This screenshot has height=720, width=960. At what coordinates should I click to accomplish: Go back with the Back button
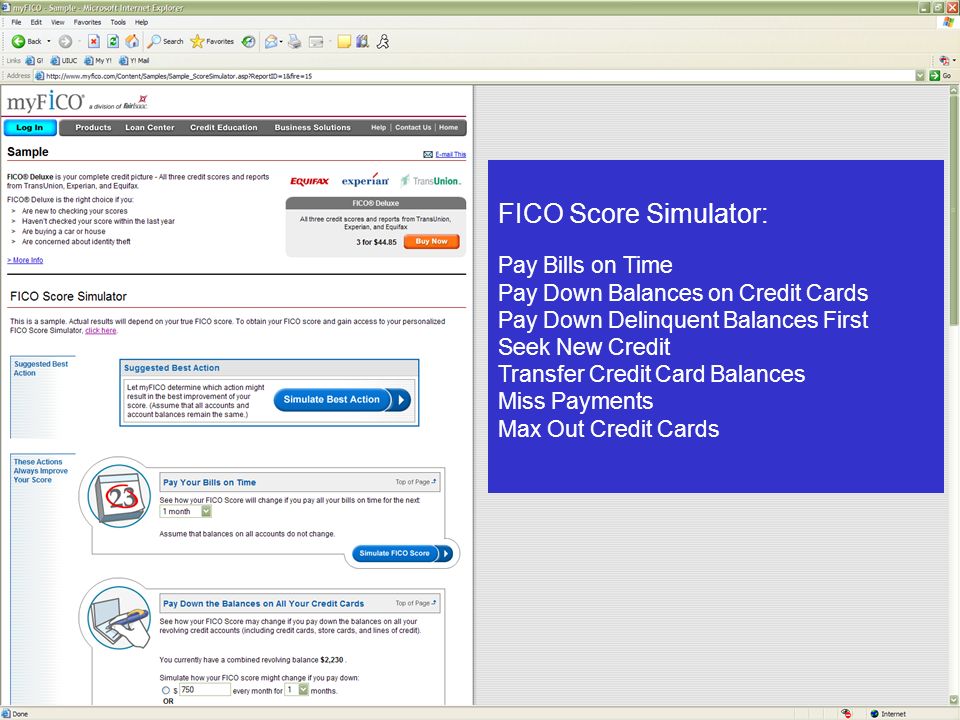(26, 42)
